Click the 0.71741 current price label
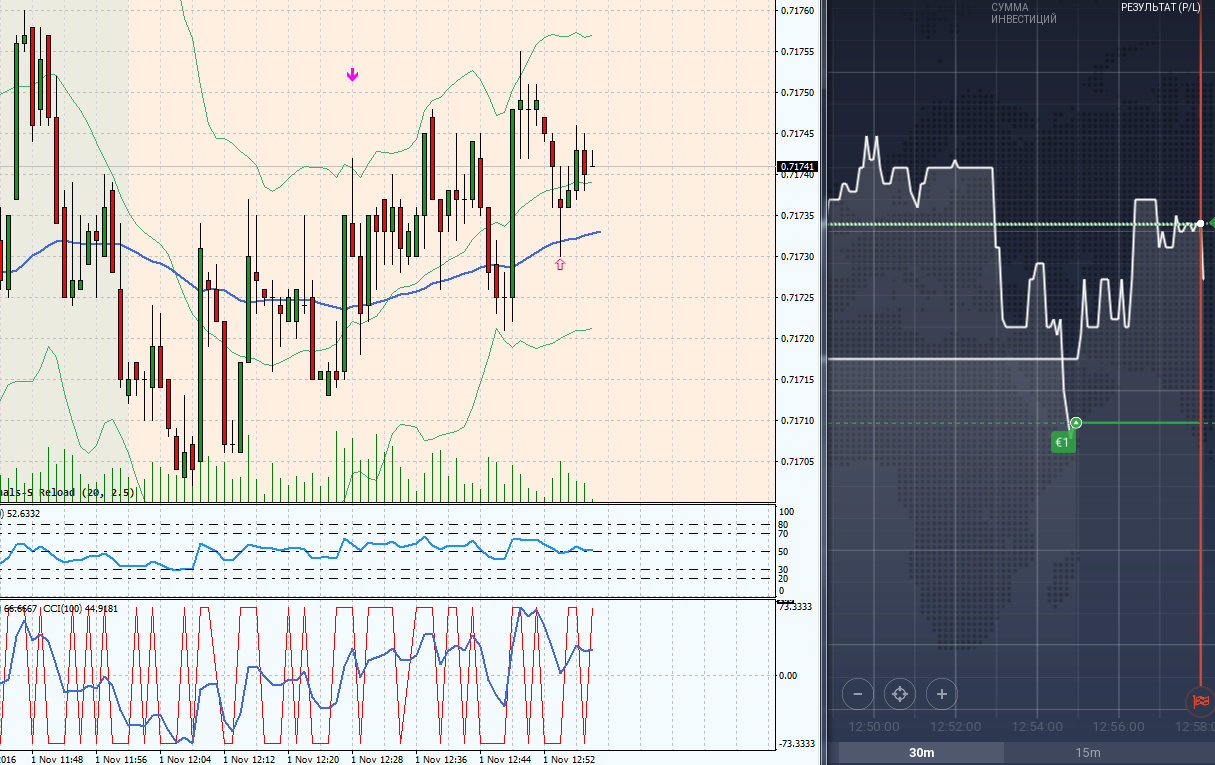 (x=797, y=167)
